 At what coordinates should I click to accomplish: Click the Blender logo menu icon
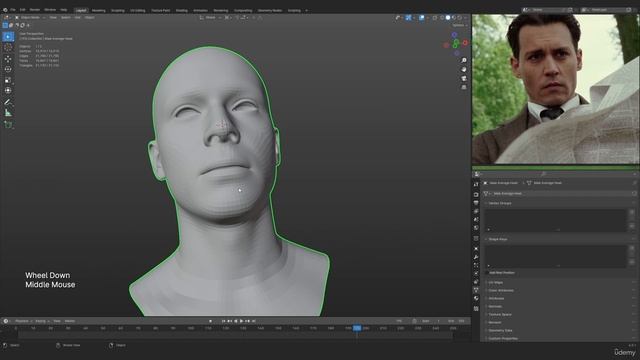click(x=5, y=10)
